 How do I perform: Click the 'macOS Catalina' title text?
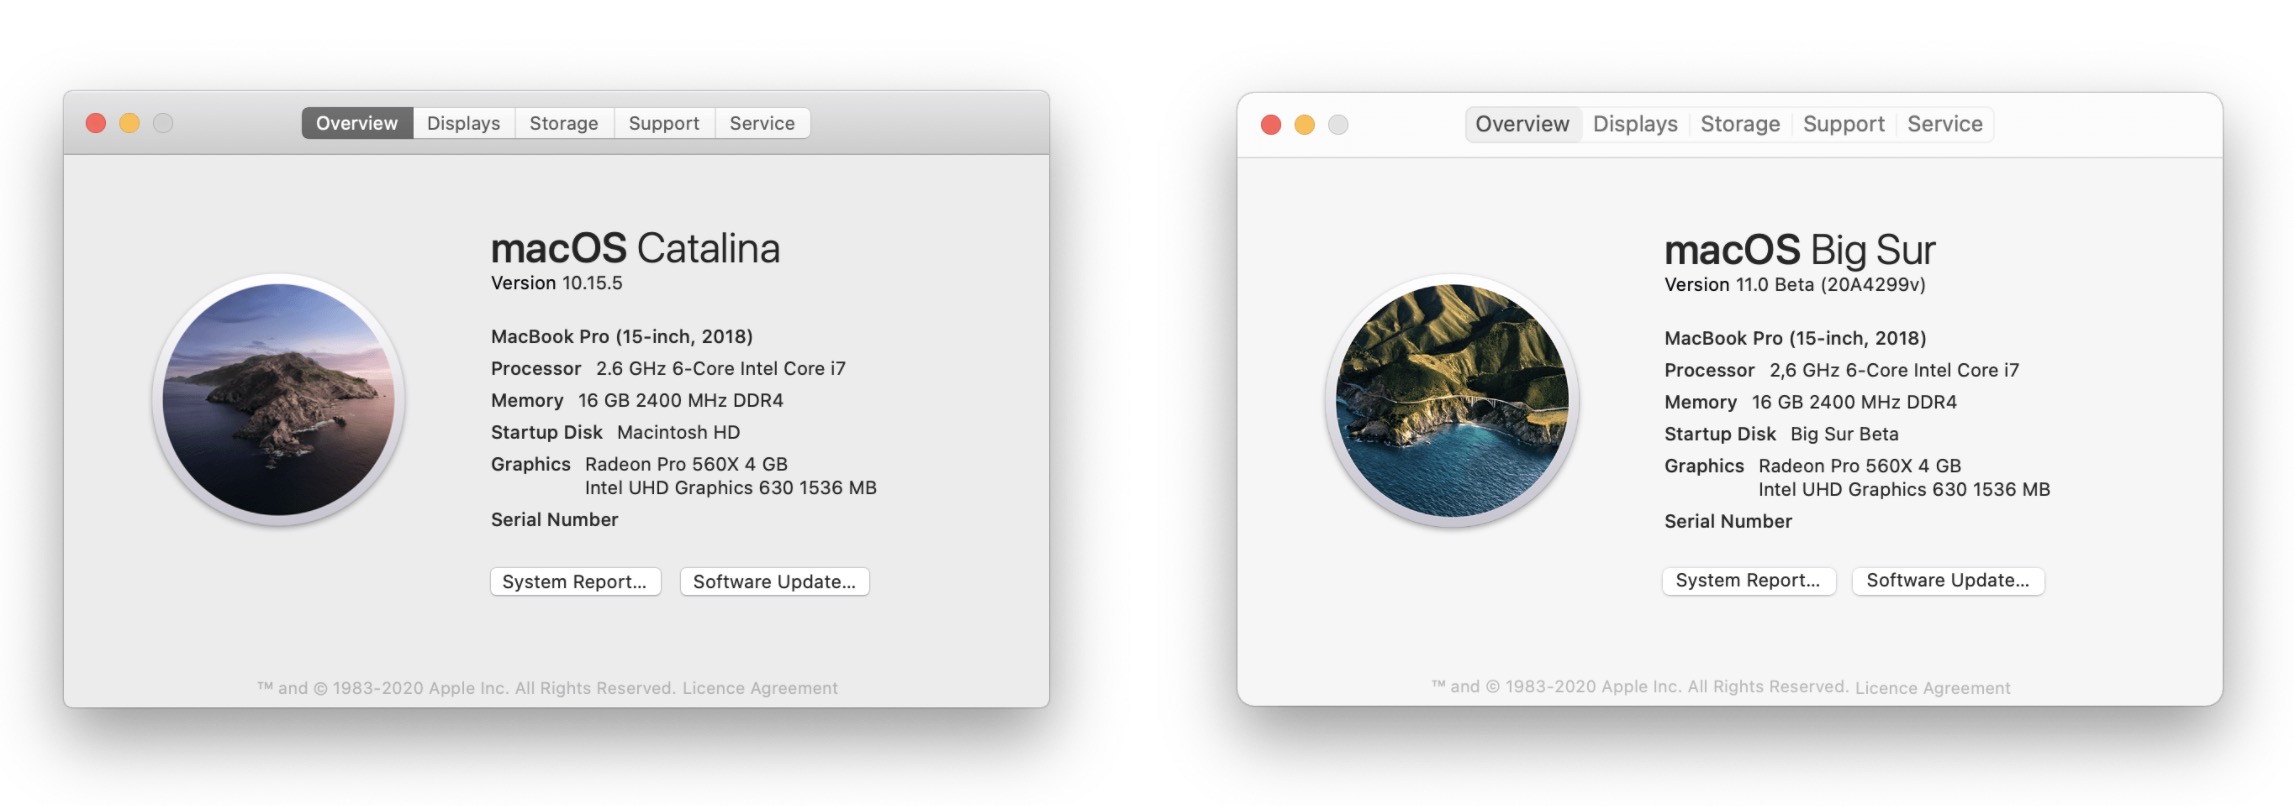pos(635,248)
